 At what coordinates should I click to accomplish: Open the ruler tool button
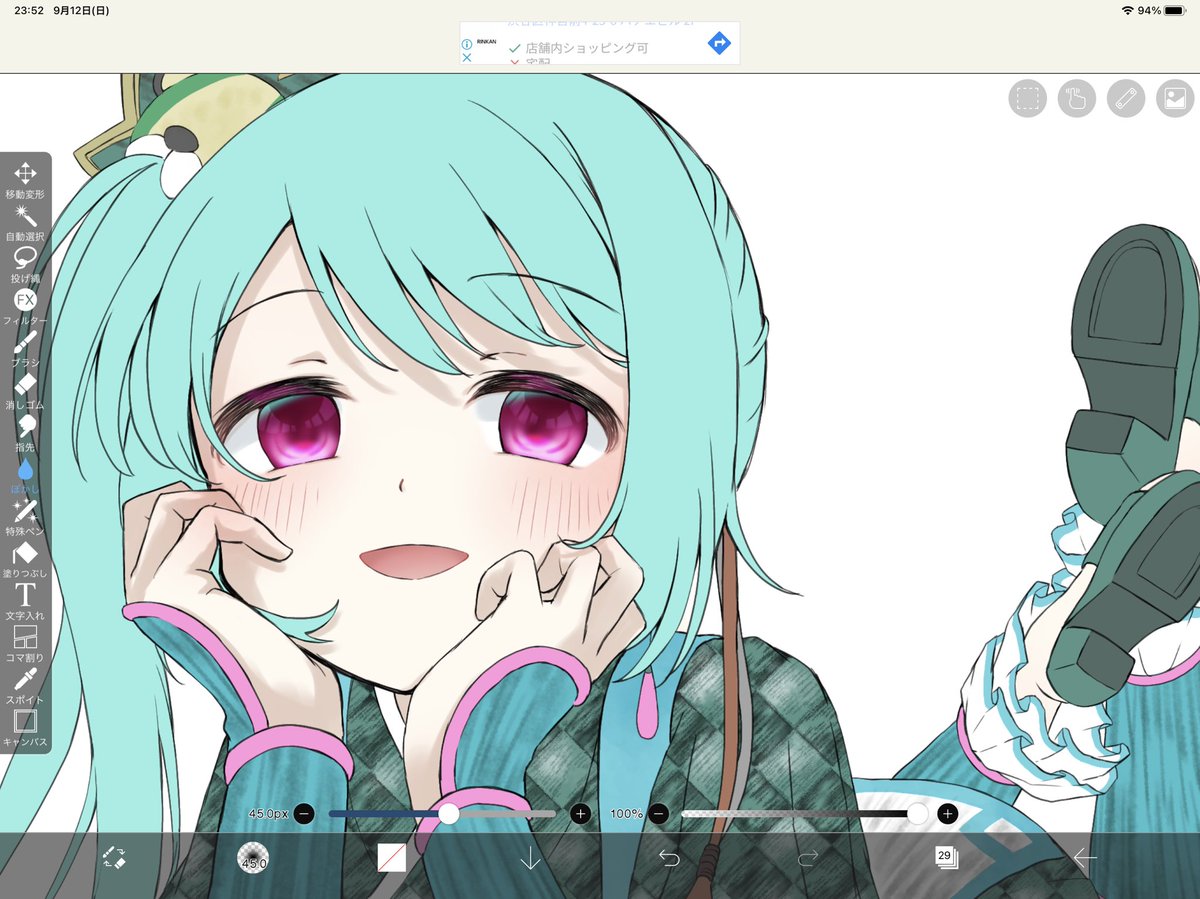1126,98
